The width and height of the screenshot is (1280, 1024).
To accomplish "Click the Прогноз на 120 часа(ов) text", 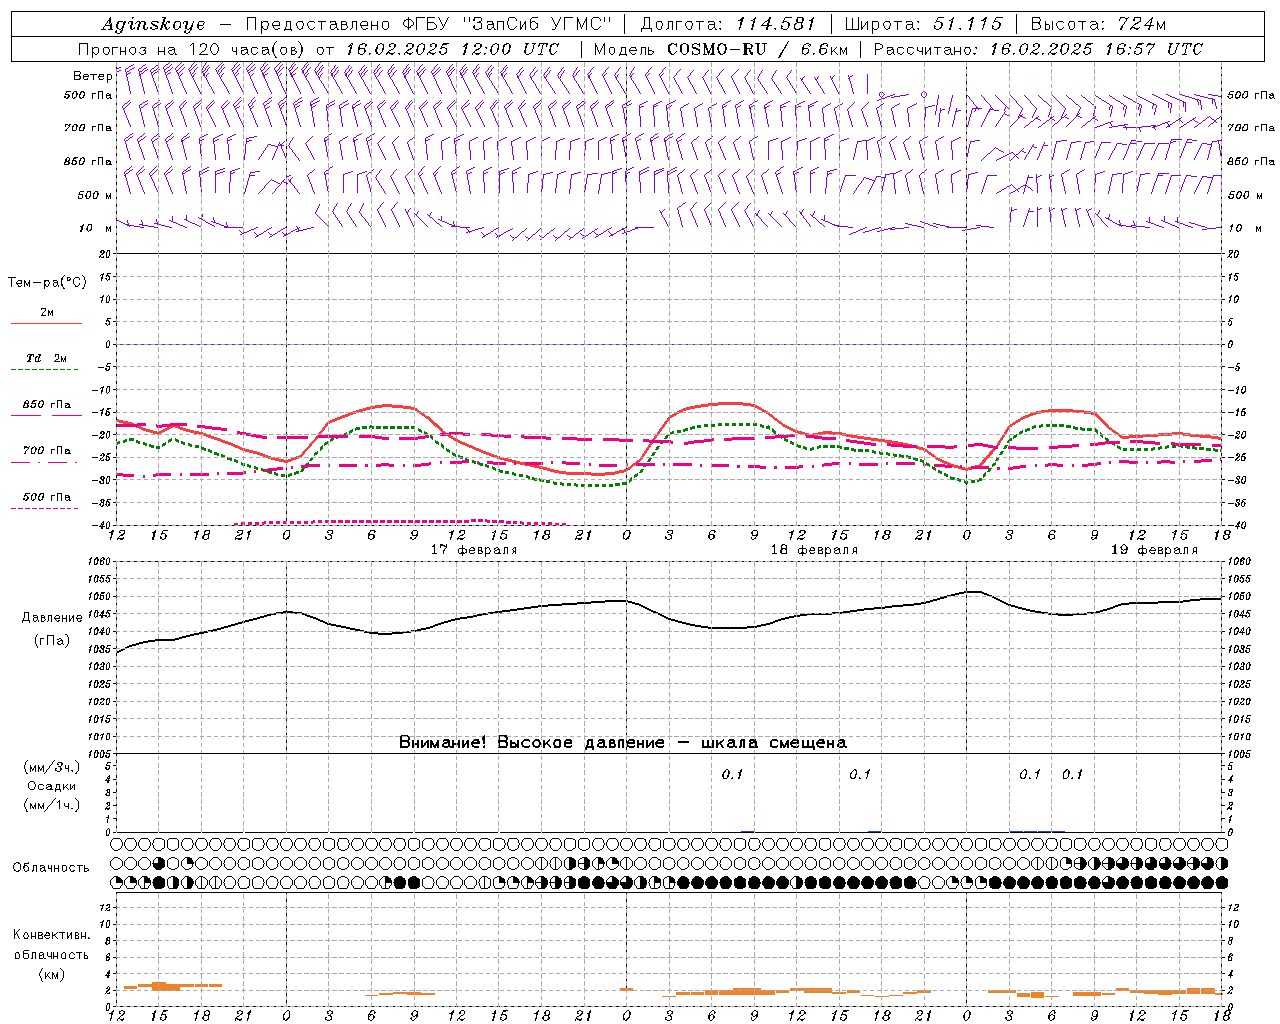I will tap(192, 49).
